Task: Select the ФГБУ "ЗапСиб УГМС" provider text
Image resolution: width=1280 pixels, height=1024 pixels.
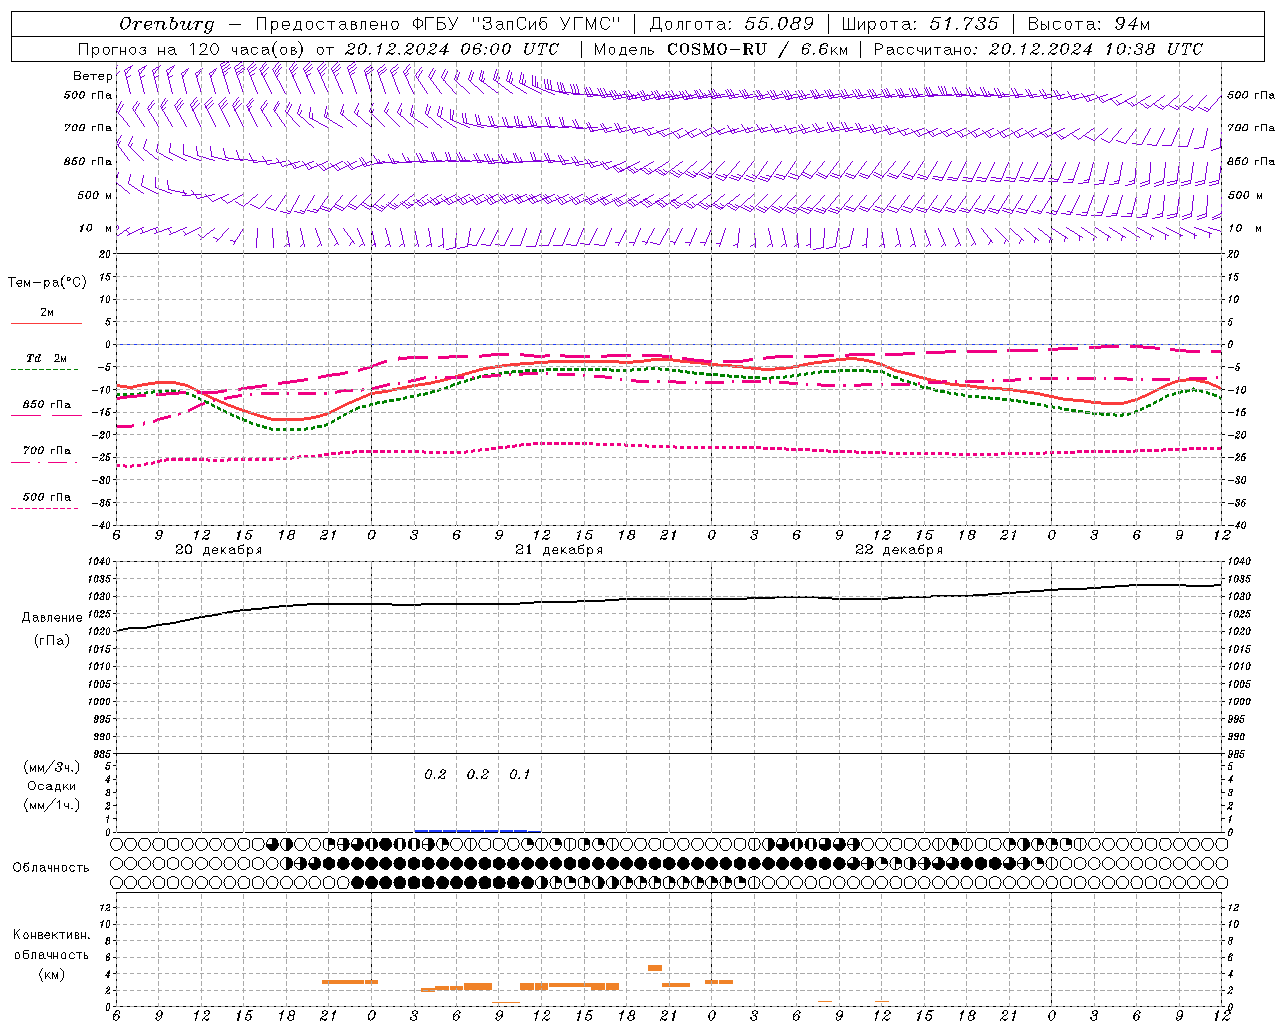Action: click(x=516, y=24)
